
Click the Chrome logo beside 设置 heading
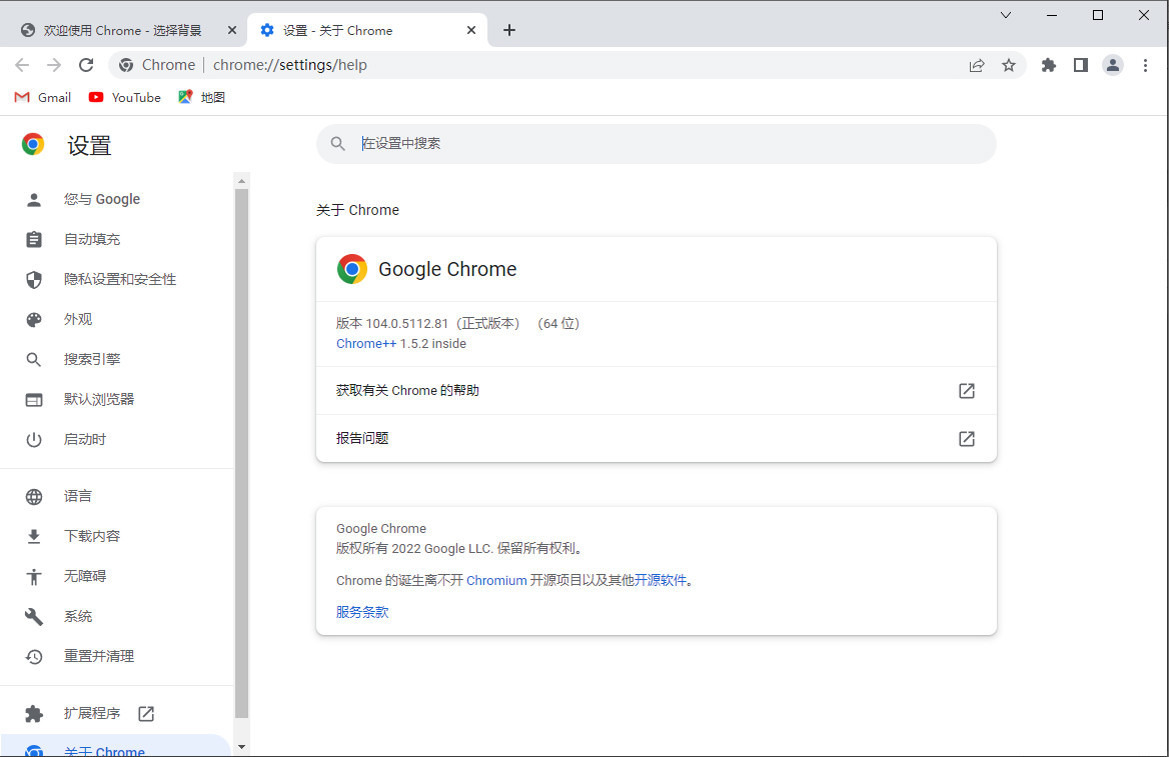33,144
